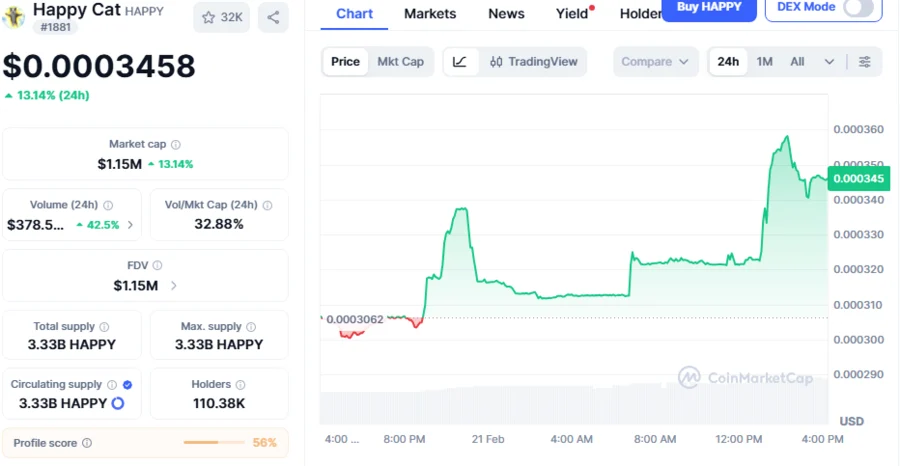Open chart filter settings icon
This screenshot has height=466, width=900.
click(x=865, y=62)
